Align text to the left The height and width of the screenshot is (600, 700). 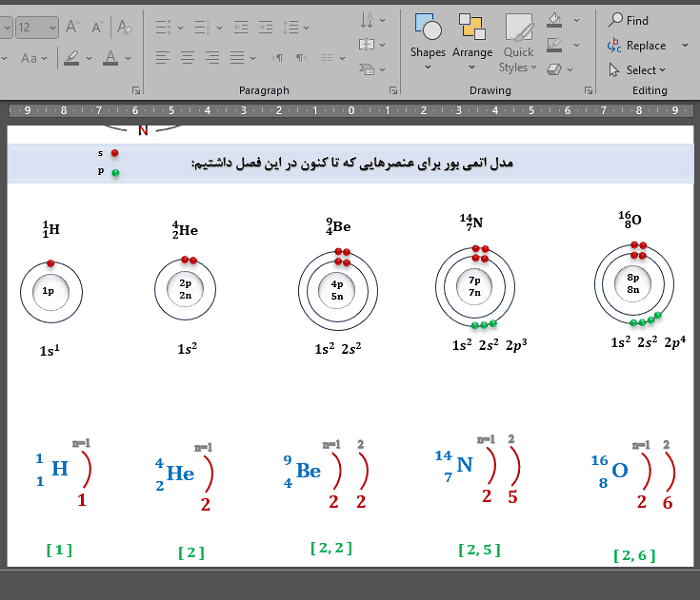[x=162, y=58]
